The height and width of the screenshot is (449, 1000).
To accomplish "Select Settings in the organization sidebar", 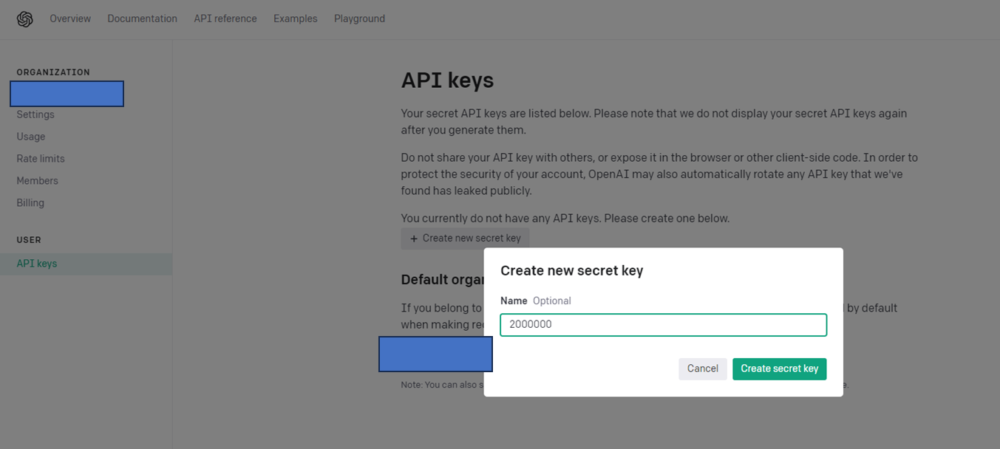I will click(35, 115).
